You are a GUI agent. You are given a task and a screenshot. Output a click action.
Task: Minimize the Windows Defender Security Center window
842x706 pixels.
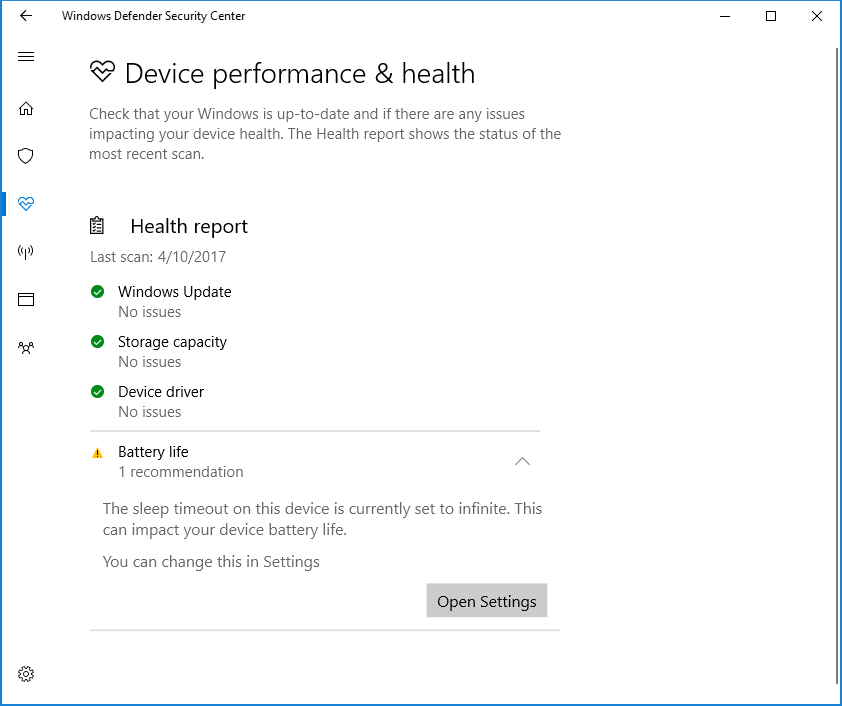(x=725, y=16)
